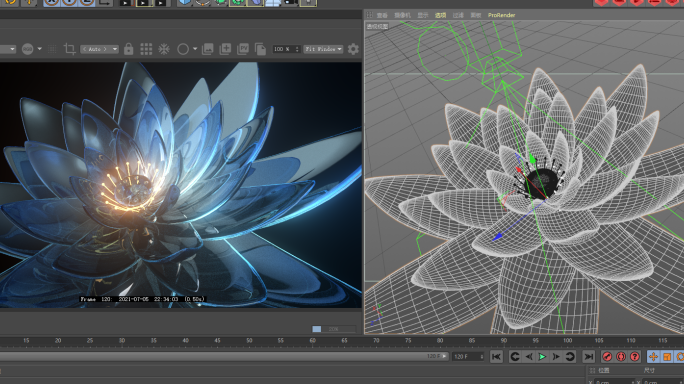Click the copy pages icon
This screenshot has height=384, width=684.
tap(260, 49)
